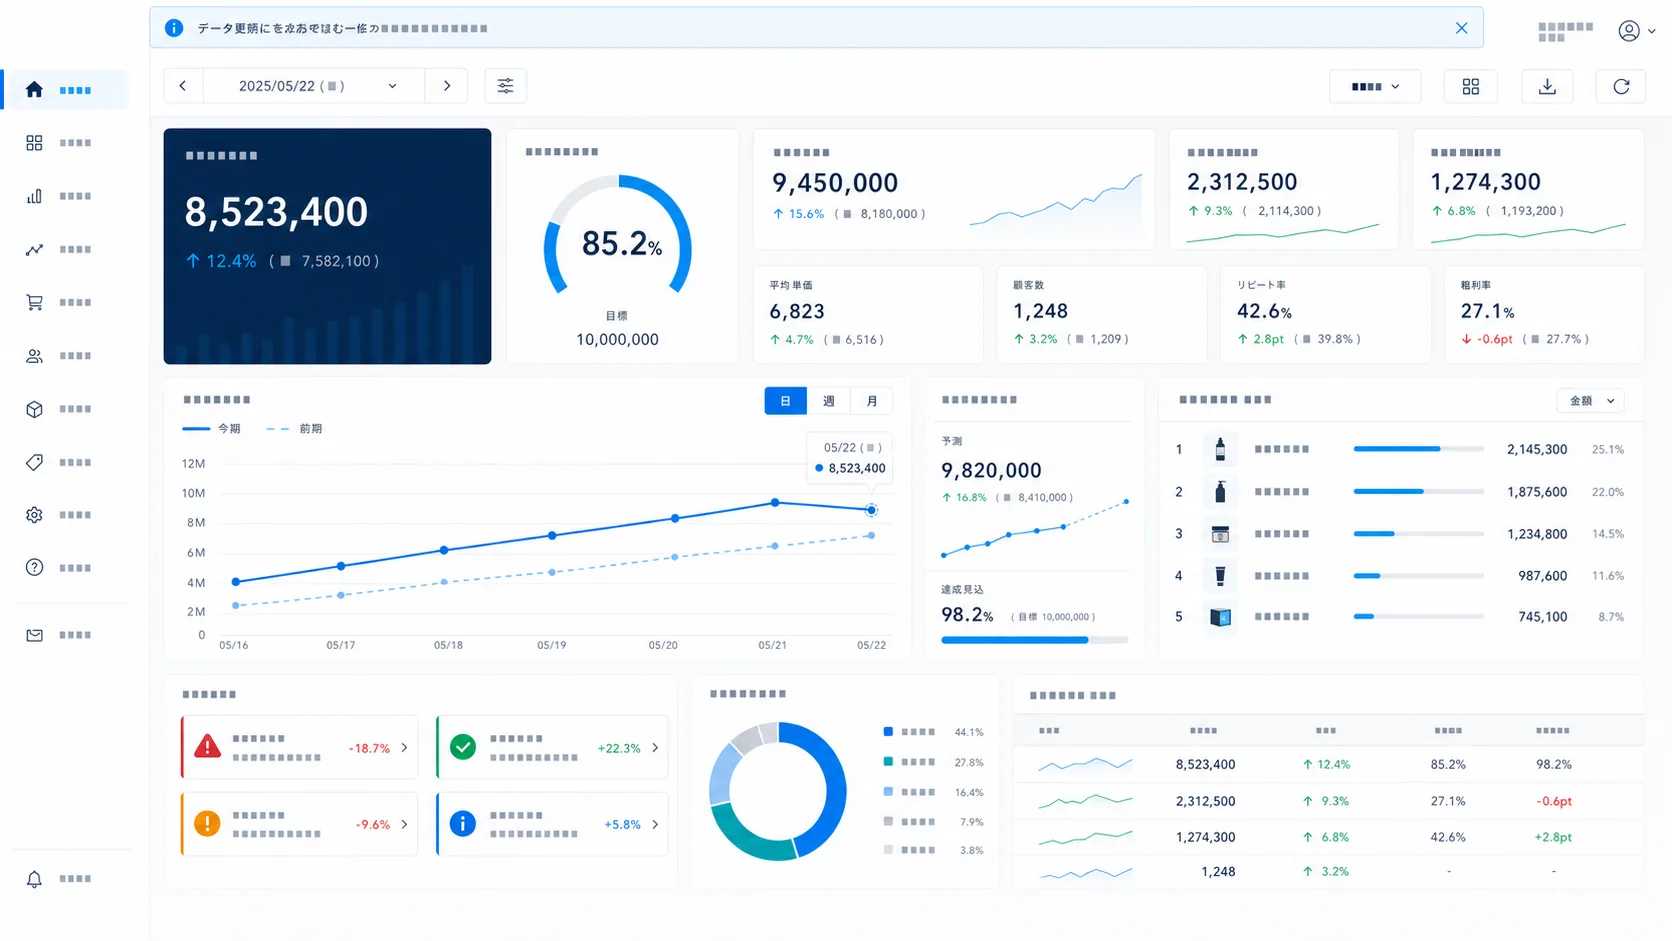1672x941 pixels.
Task: Open the 金額 ranking dropdown
Action: pos(1590,401)
